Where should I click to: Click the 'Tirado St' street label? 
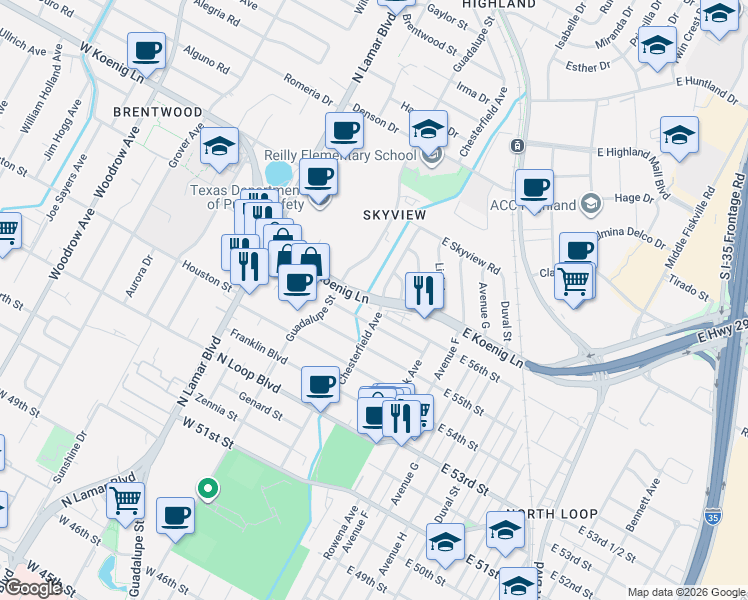tap(688, 288)
